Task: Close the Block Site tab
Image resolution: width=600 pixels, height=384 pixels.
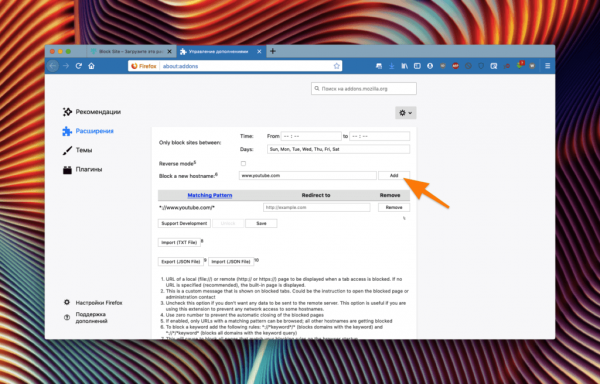Action: [x=170, y=51]
